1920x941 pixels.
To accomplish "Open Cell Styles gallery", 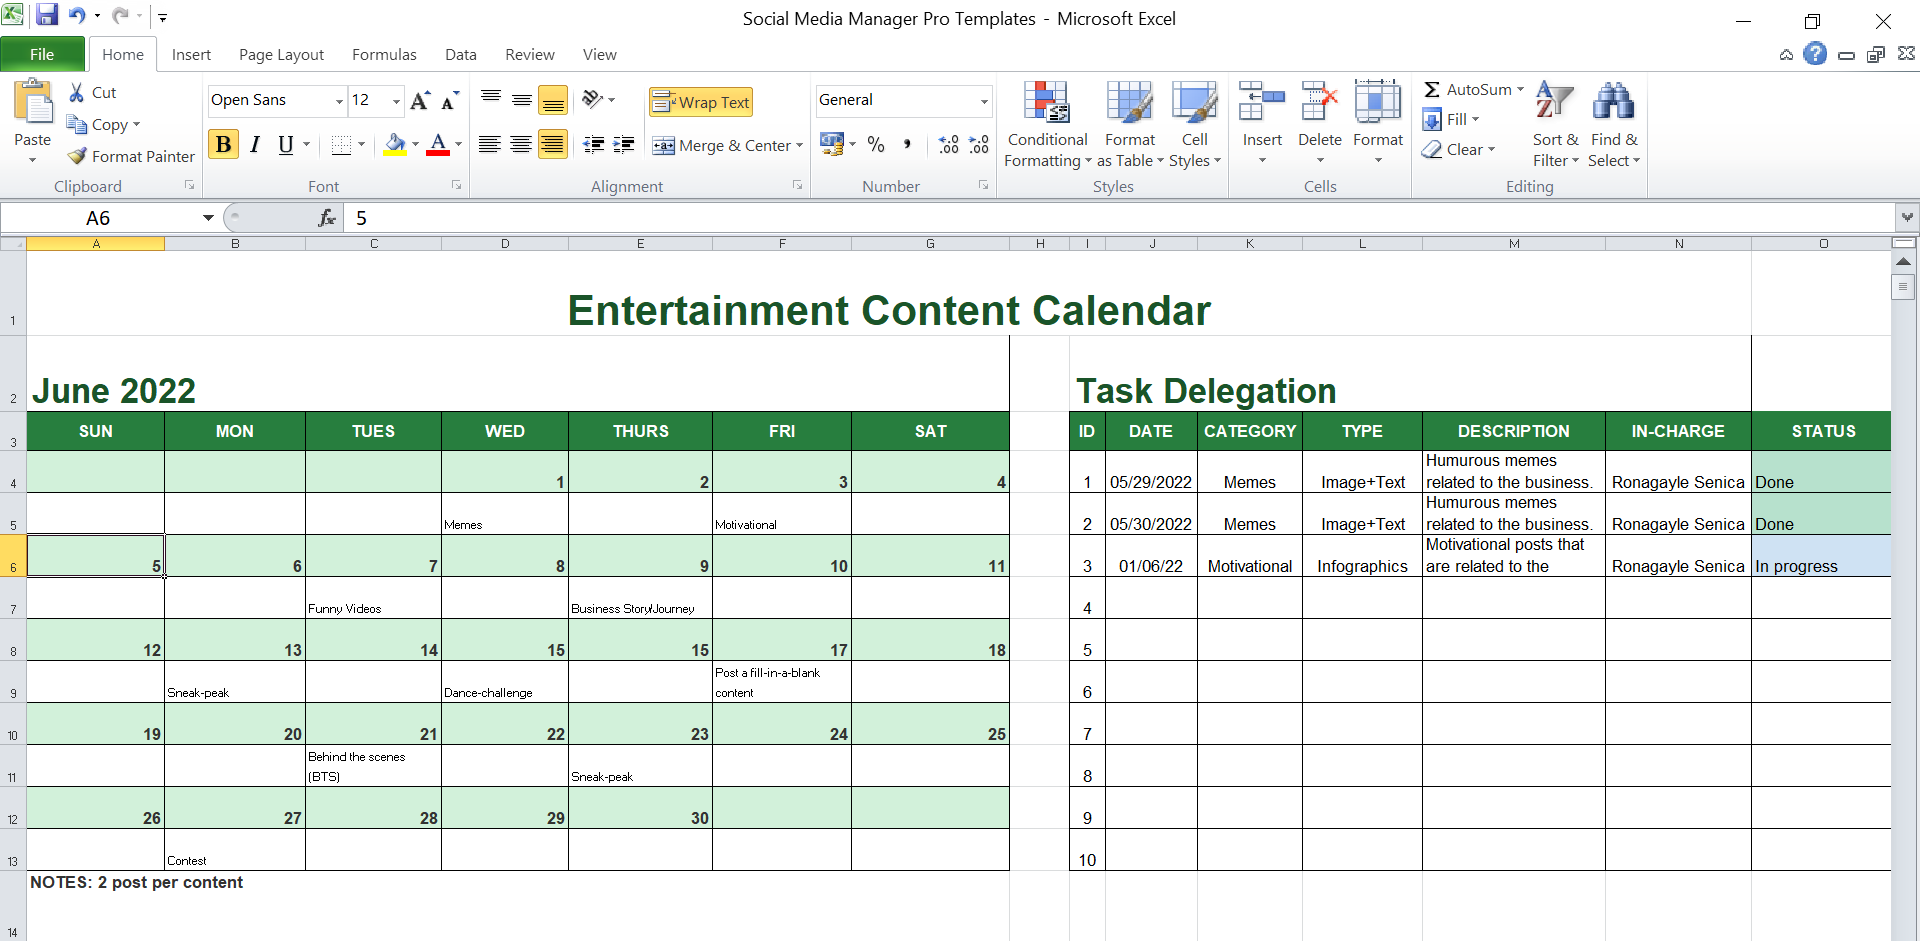I will coord(1195,124).
